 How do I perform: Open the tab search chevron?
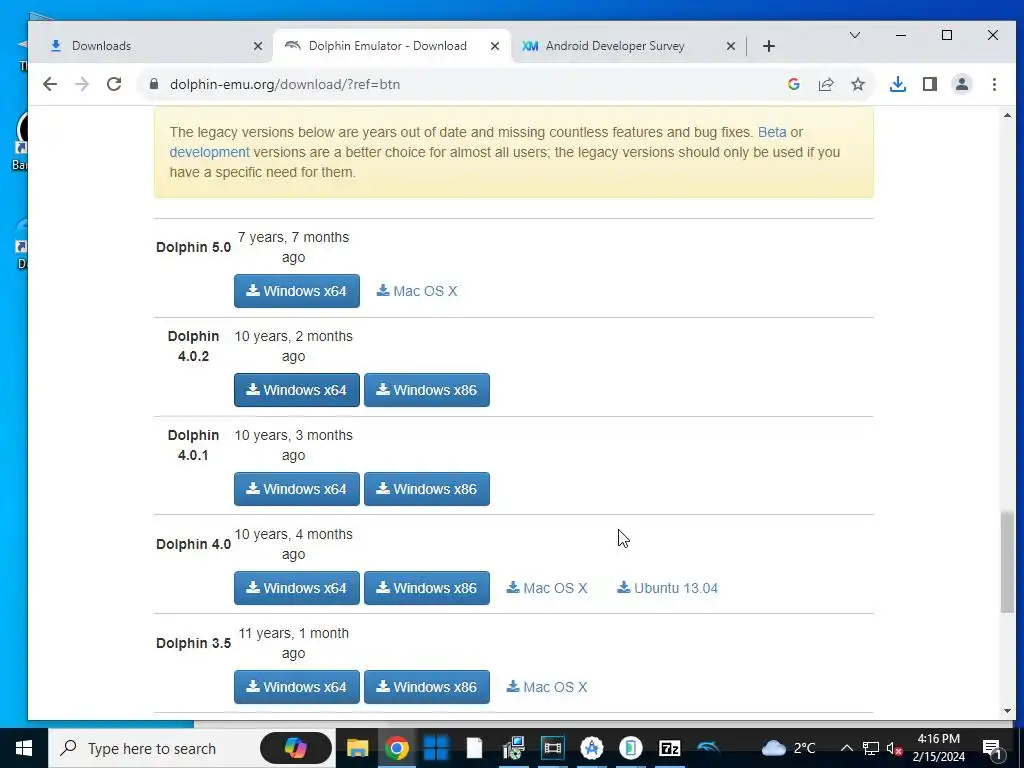pos(854,35)
